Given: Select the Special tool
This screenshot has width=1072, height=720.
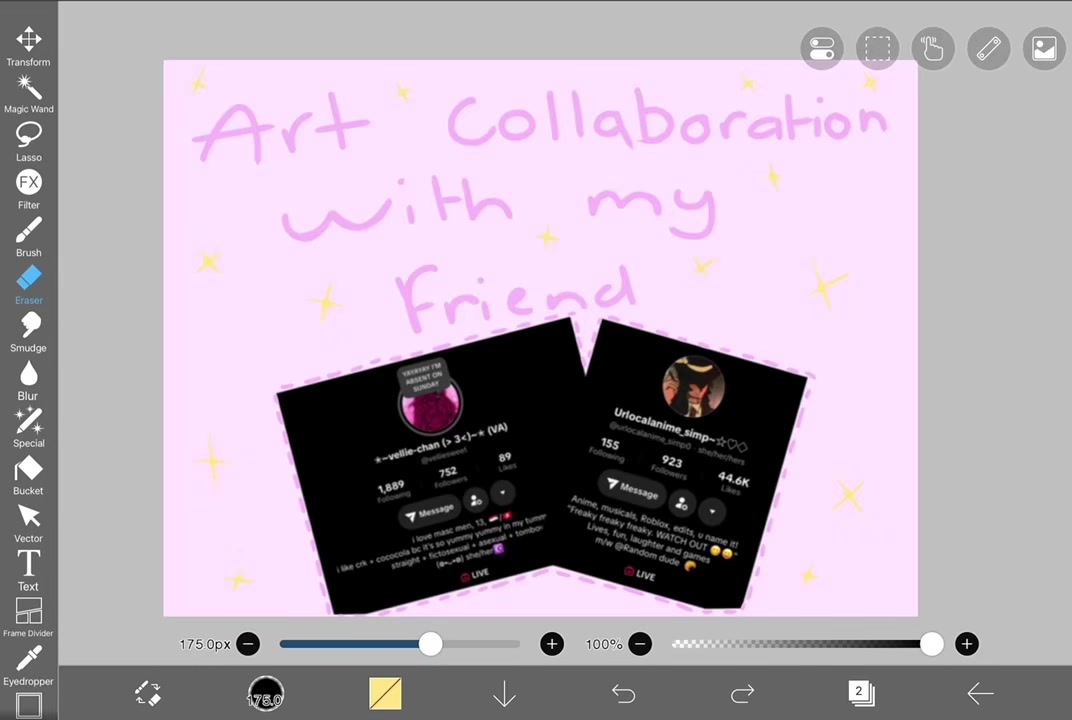Looking at the screenshot, I should 28,428.
